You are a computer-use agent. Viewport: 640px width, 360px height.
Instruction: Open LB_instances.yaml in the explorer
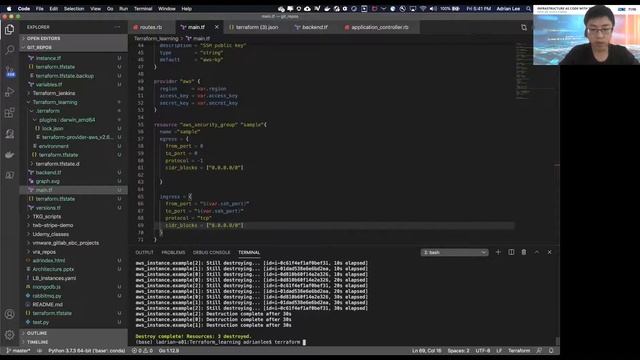tap(73, 278)
